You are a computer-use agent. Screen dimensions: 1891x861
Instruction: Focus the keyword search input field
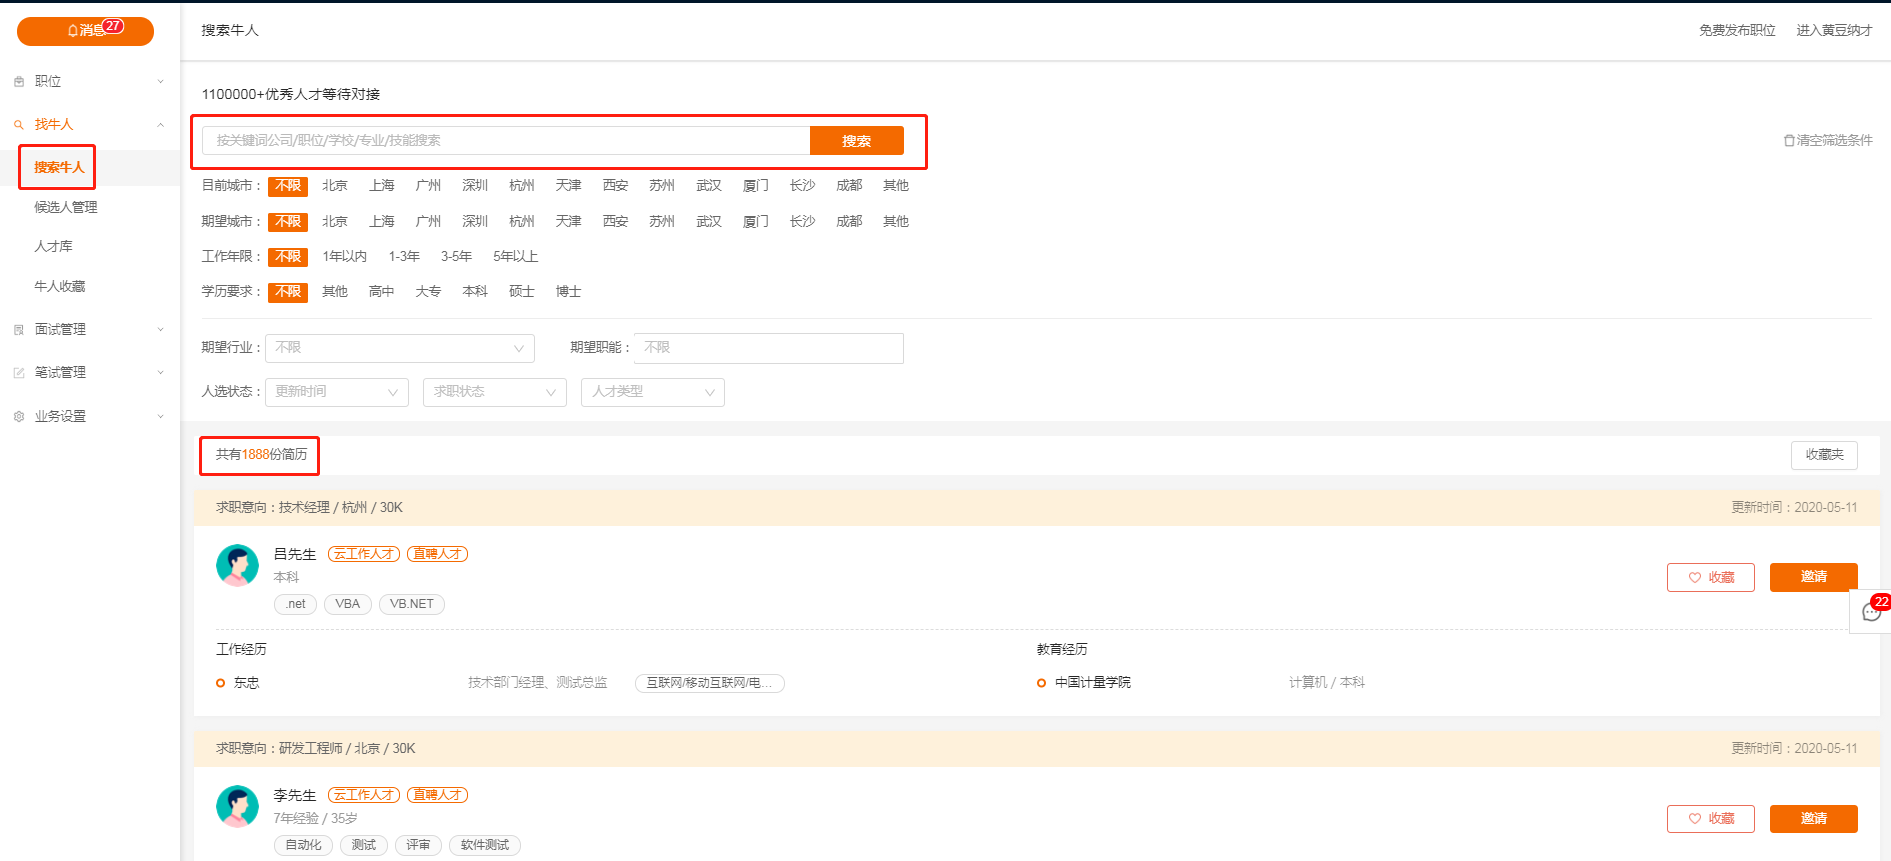click(x=506, y=141)
